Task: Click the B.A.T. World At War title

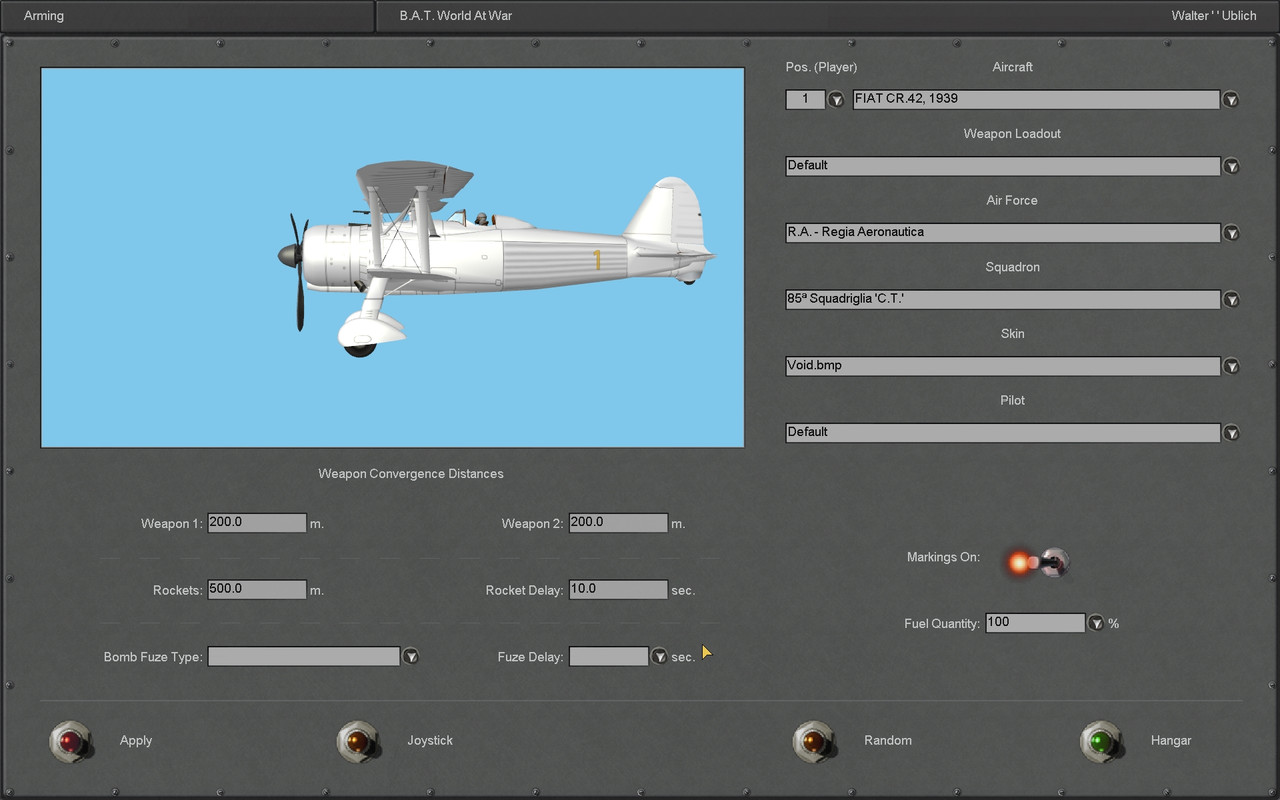Action: click(x=456, y=16)
